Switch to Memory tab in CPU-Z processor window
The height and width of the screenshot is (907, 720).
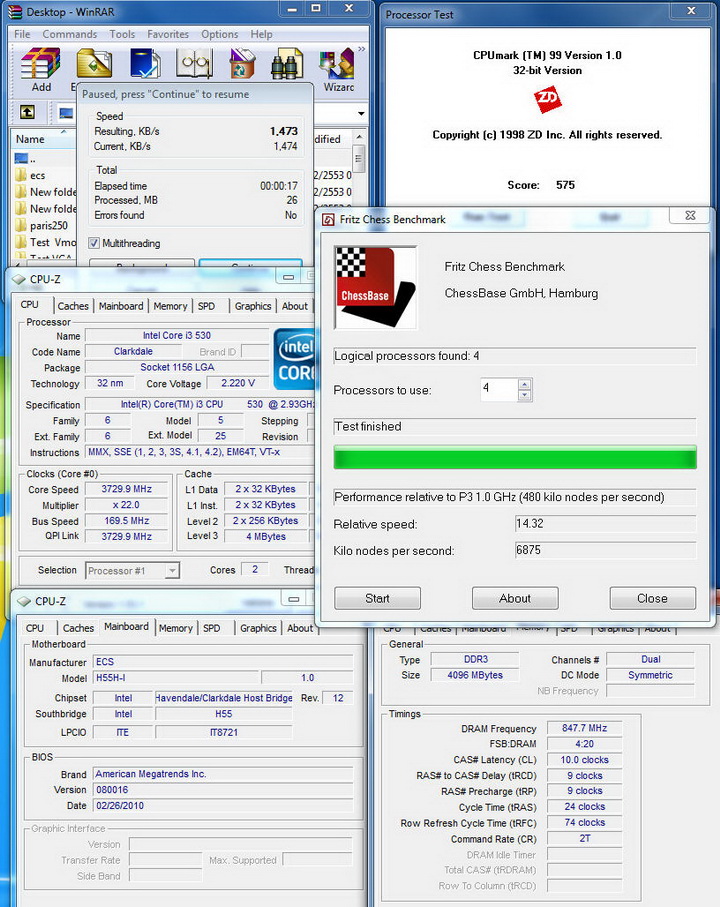point(170,306)
